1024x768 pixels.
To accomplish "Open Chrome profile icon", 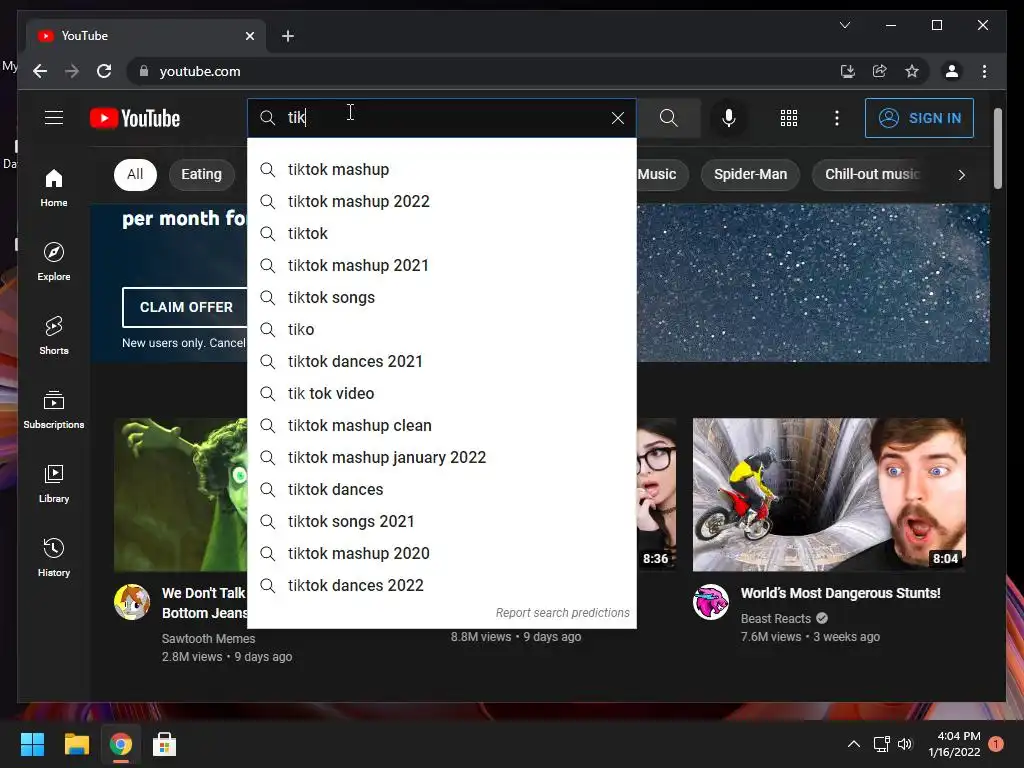I will tap(952, 71).
